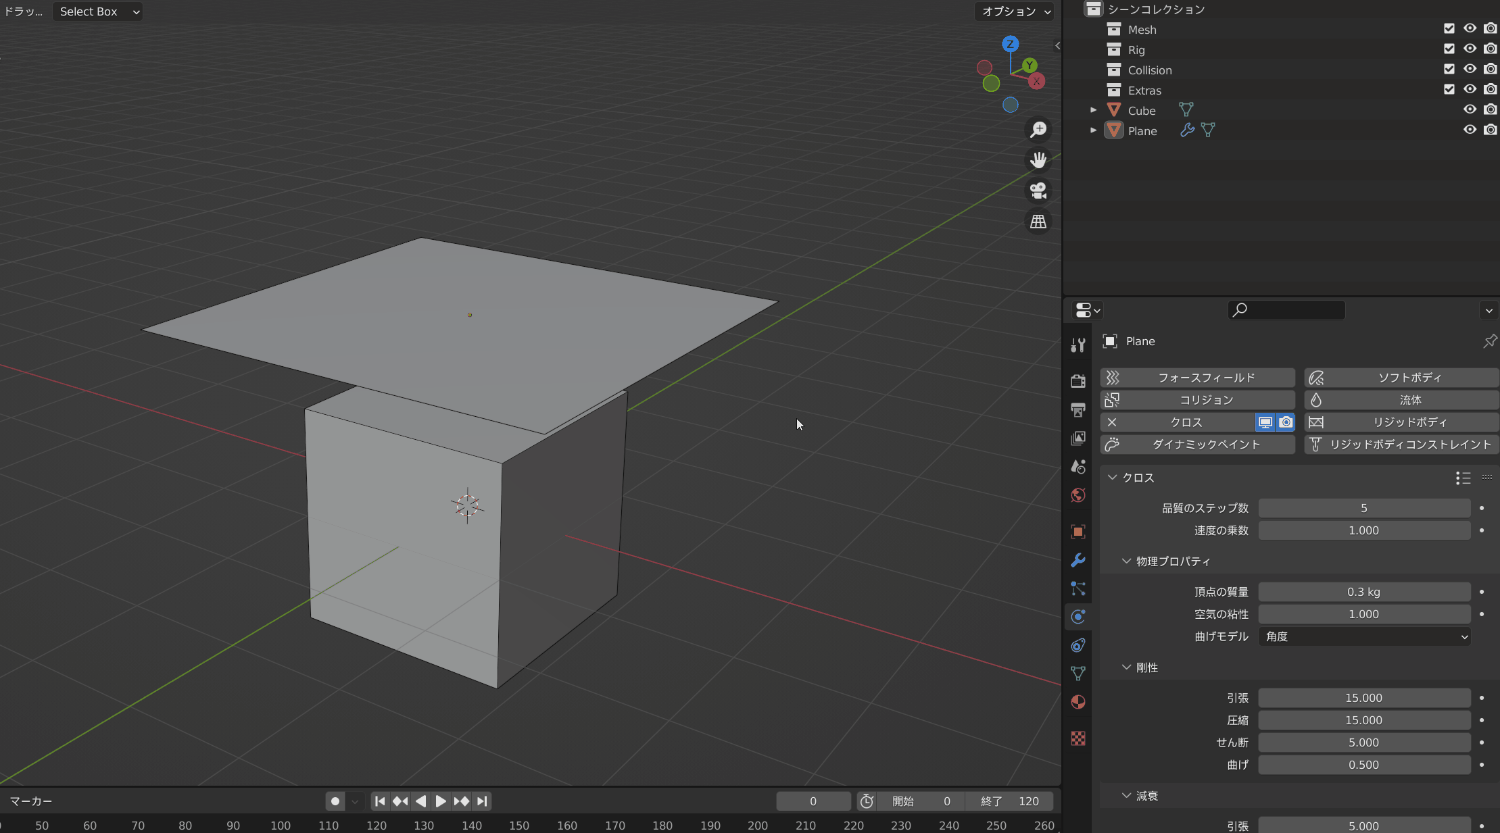Image resolution: width=1500 pixels, height=833 pixels.
Task: Open the Physics properties tab
Action: coord(1078,617)
